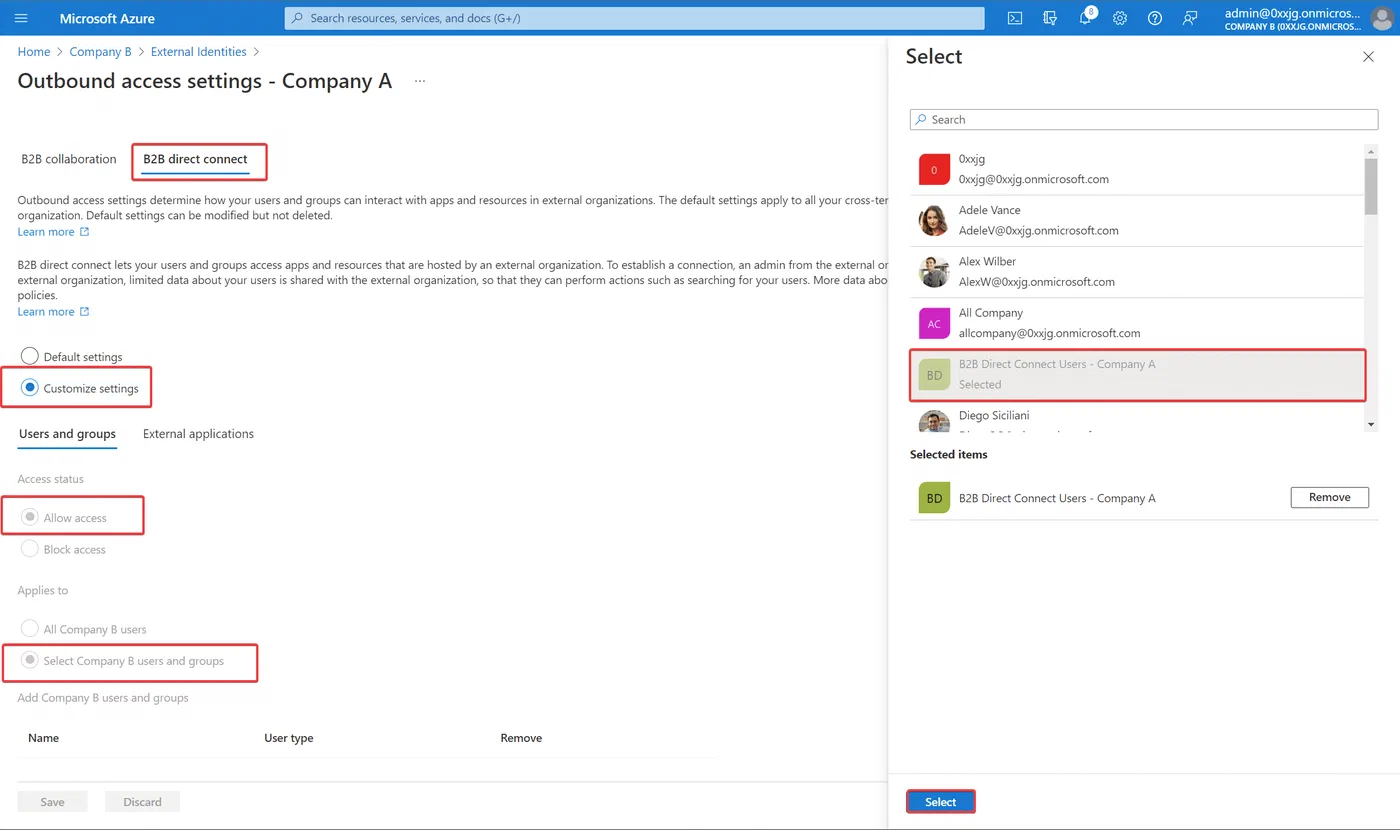The height and width of the screenshot is (830, 1400).
Task: Click the Microsoft Azure logo text
Action: 107,18
